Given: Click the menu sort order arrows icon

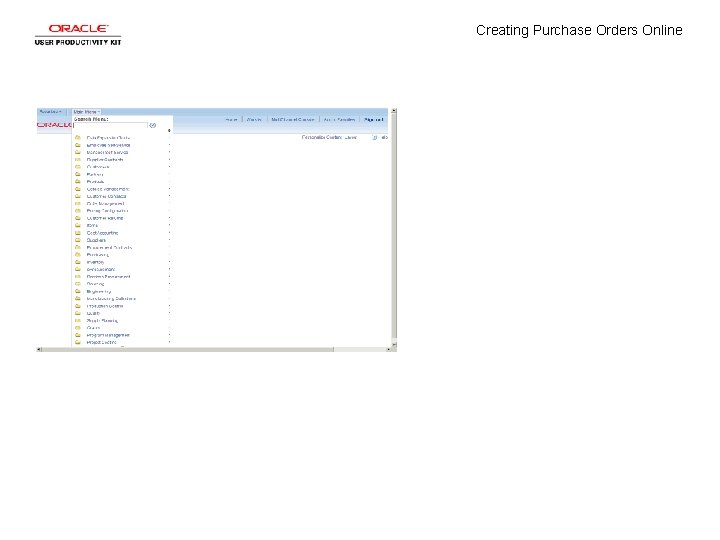Looking at the screenshot, I should [169, 131].
